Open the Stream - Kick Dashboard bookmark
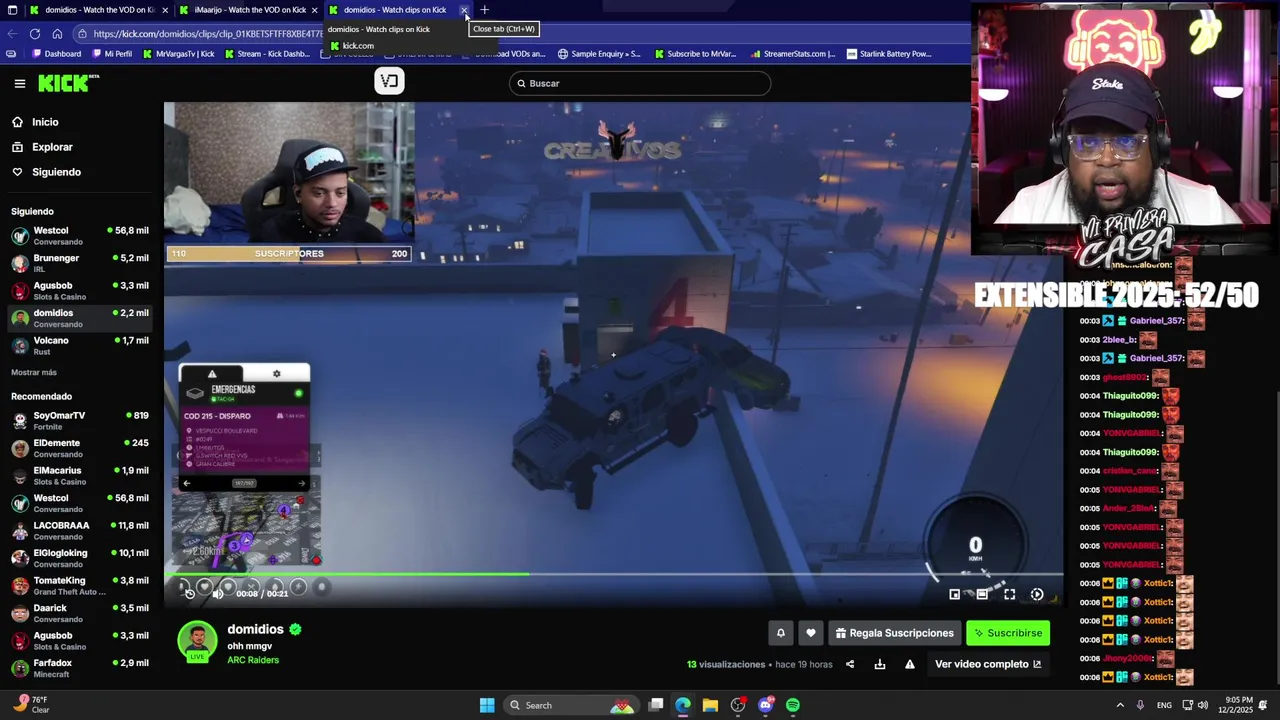Viewport: 1280px width, 720px height. (x=266, y=54)
